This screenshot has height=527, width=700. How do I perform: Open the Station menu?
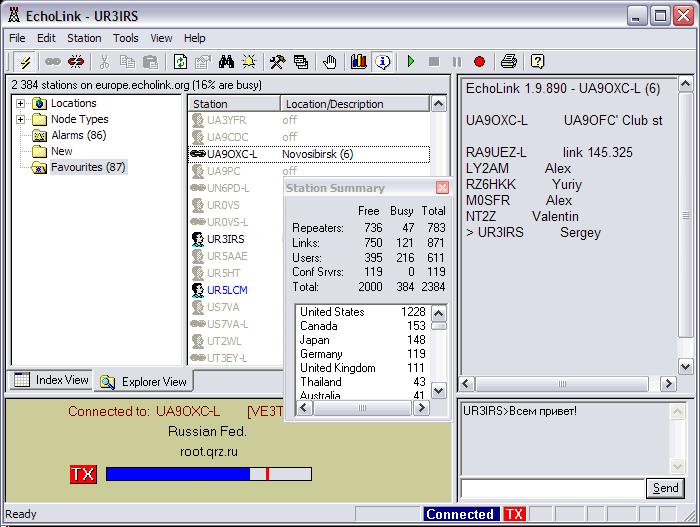[84, 38]
